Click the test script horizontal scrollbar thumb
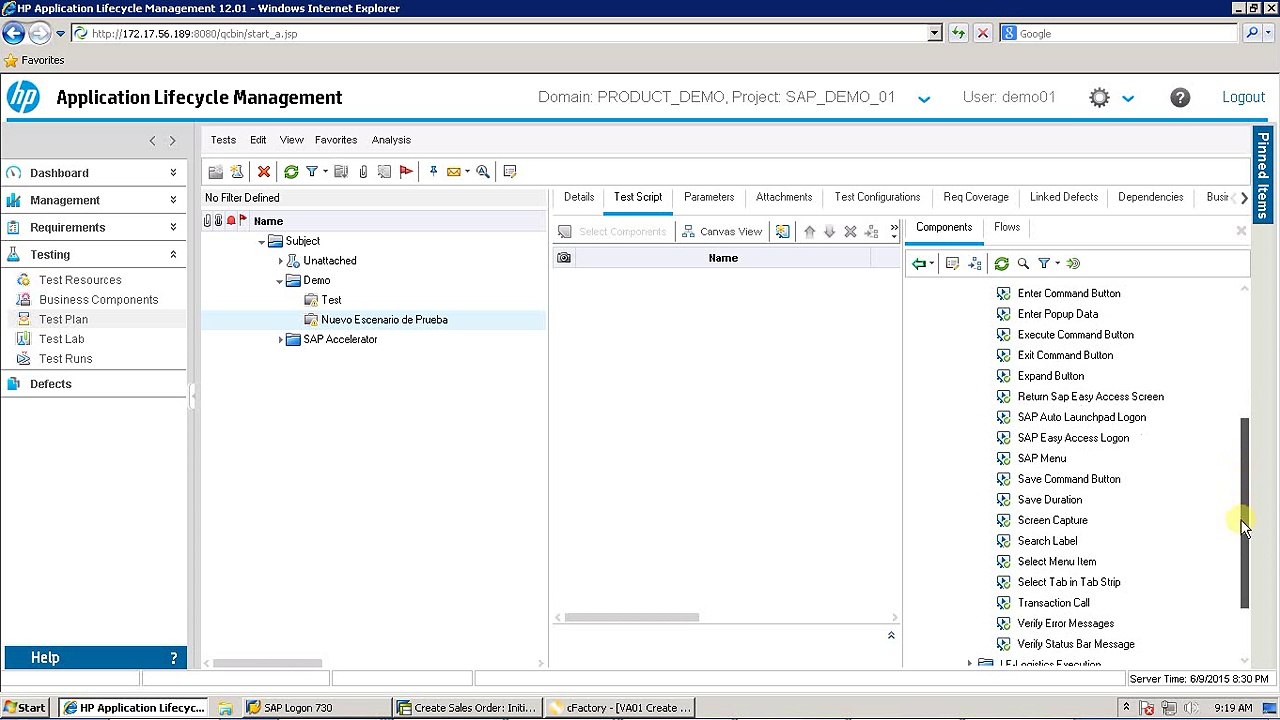This screenshot has height=720, width=1280. pyautogui.click(x=632, y=617)
